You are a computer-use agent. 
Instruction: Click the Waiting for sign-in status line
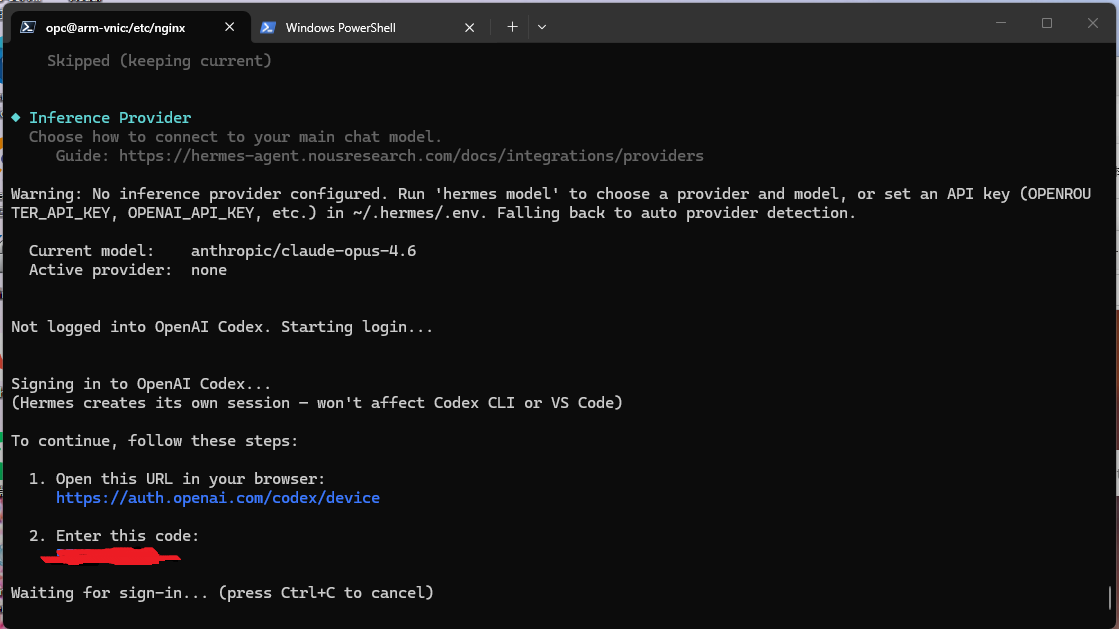[x=220, y=592]
